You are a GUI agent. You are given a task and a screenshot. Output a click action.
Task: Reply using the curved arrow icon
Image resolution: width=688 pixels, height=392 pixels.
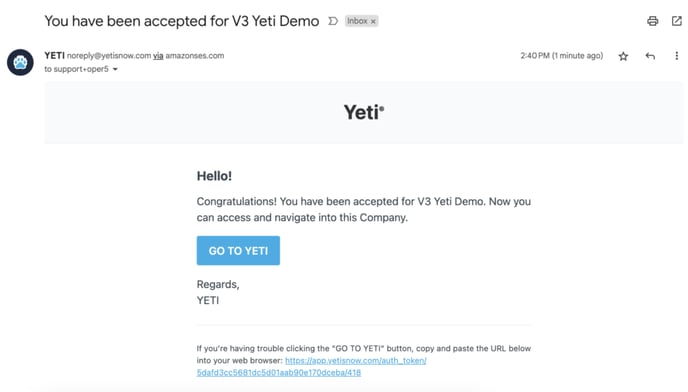(650, 56)
